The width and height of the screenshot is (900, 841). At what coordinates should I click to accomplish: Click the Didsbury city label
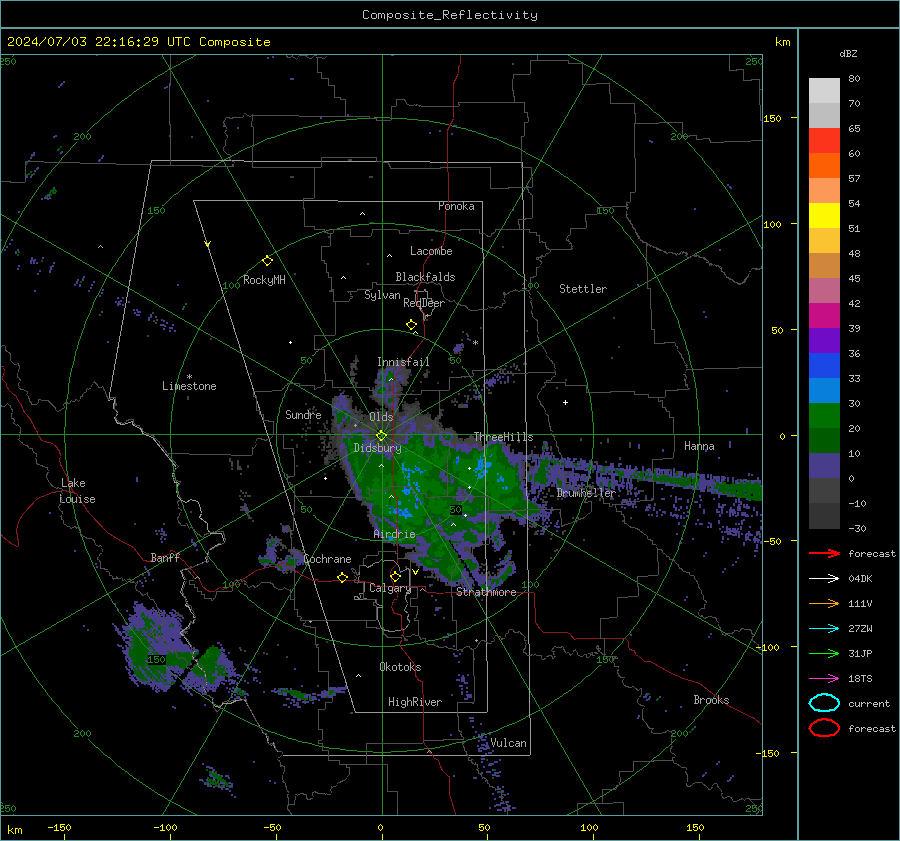coord(377,448)
